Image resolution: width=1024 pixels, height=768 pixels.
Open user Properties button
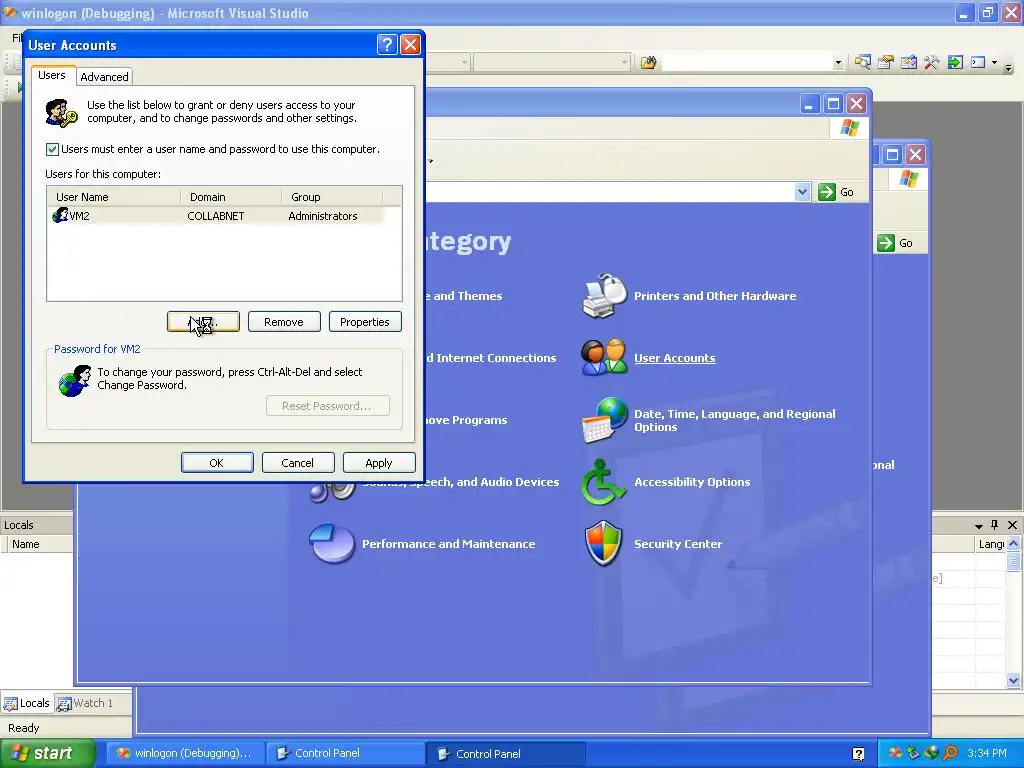[x=365, y=322]
